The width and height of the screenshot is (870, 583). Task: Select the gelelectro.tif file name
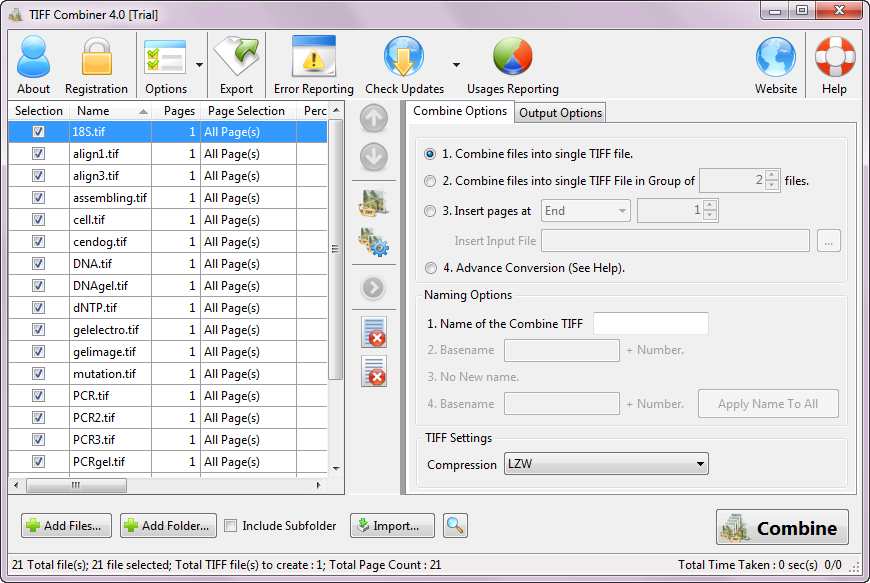pos(106,330)
